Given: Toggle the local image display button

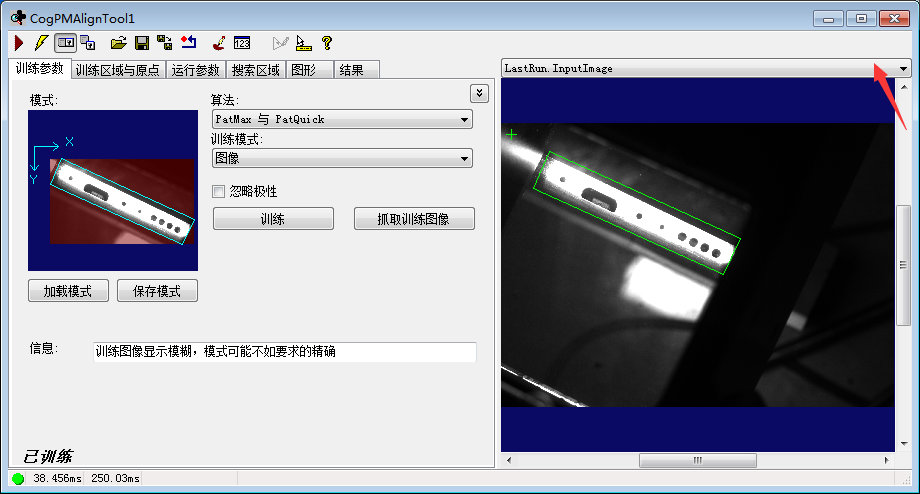Looking at the screenshot, I should [65, 43].
